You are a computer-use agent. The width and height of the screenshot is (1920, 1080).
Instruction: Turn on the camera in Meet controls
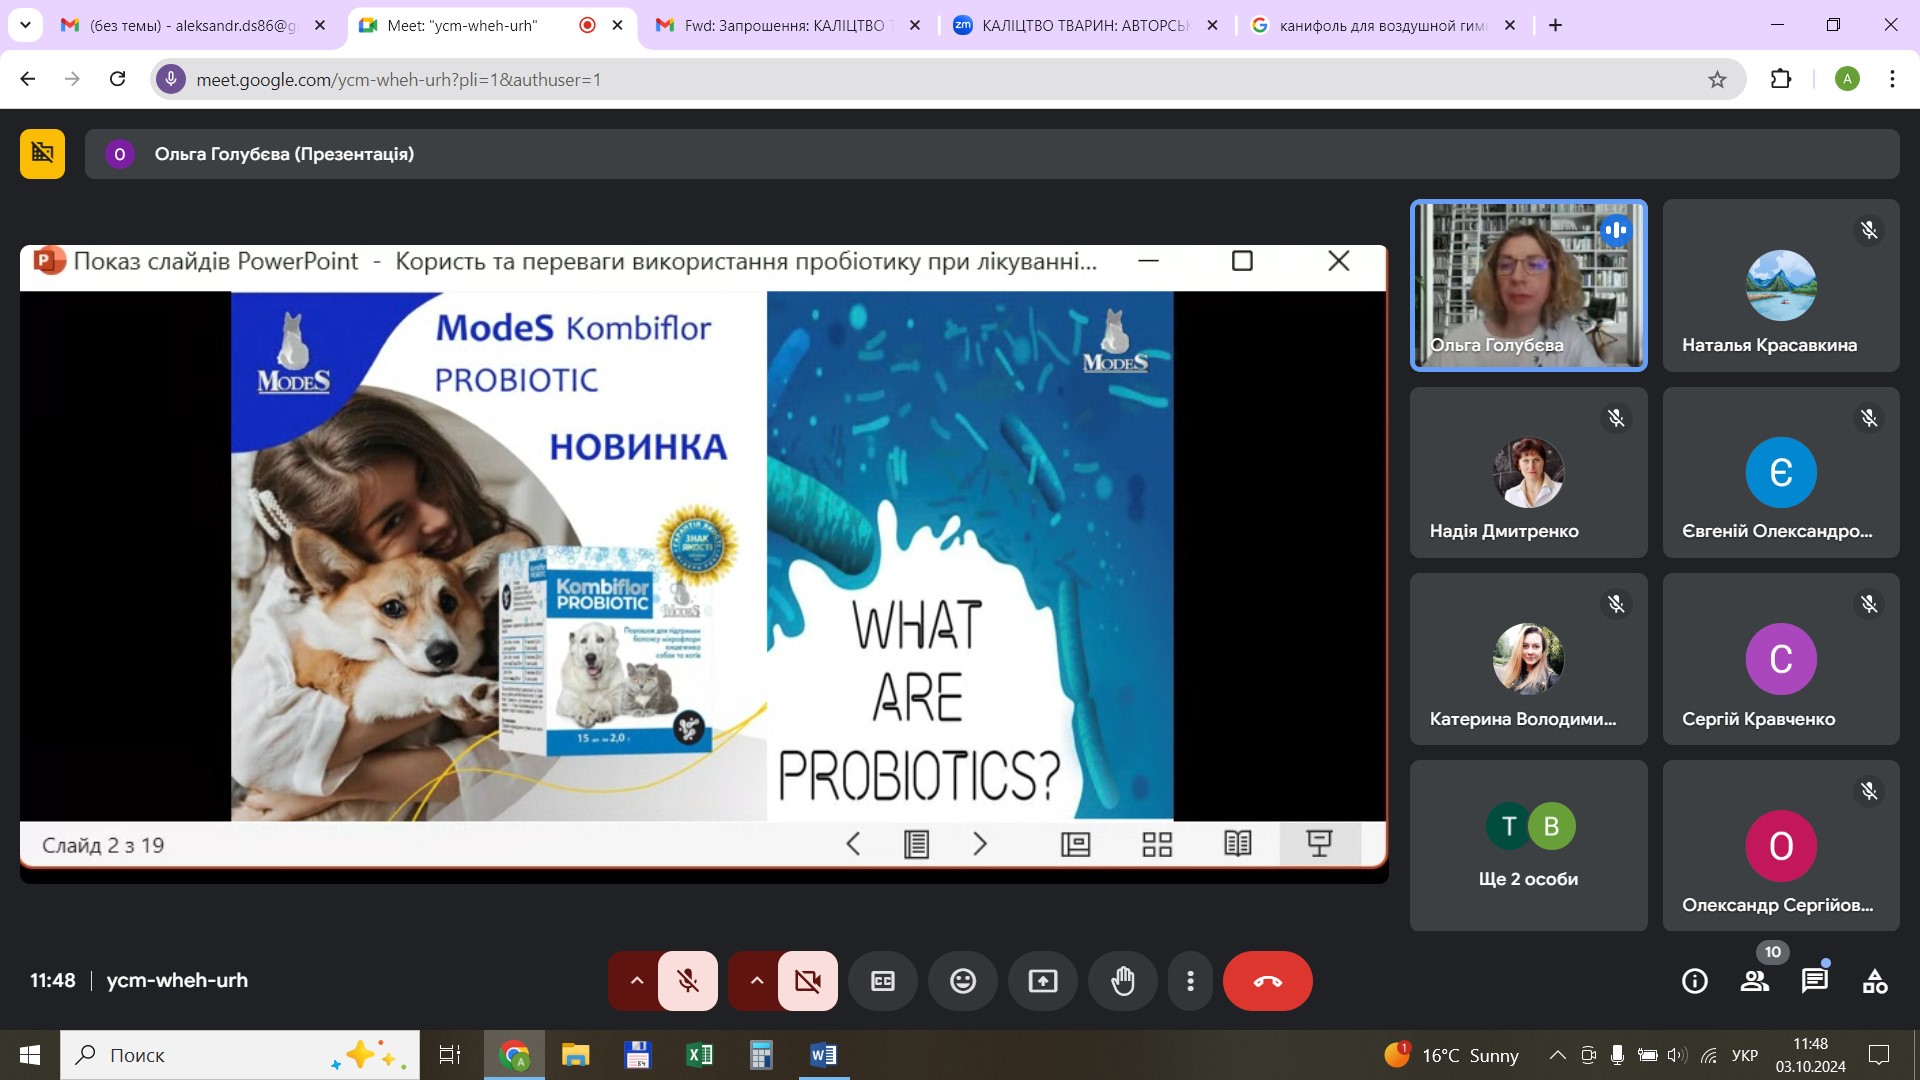point(808,981)
